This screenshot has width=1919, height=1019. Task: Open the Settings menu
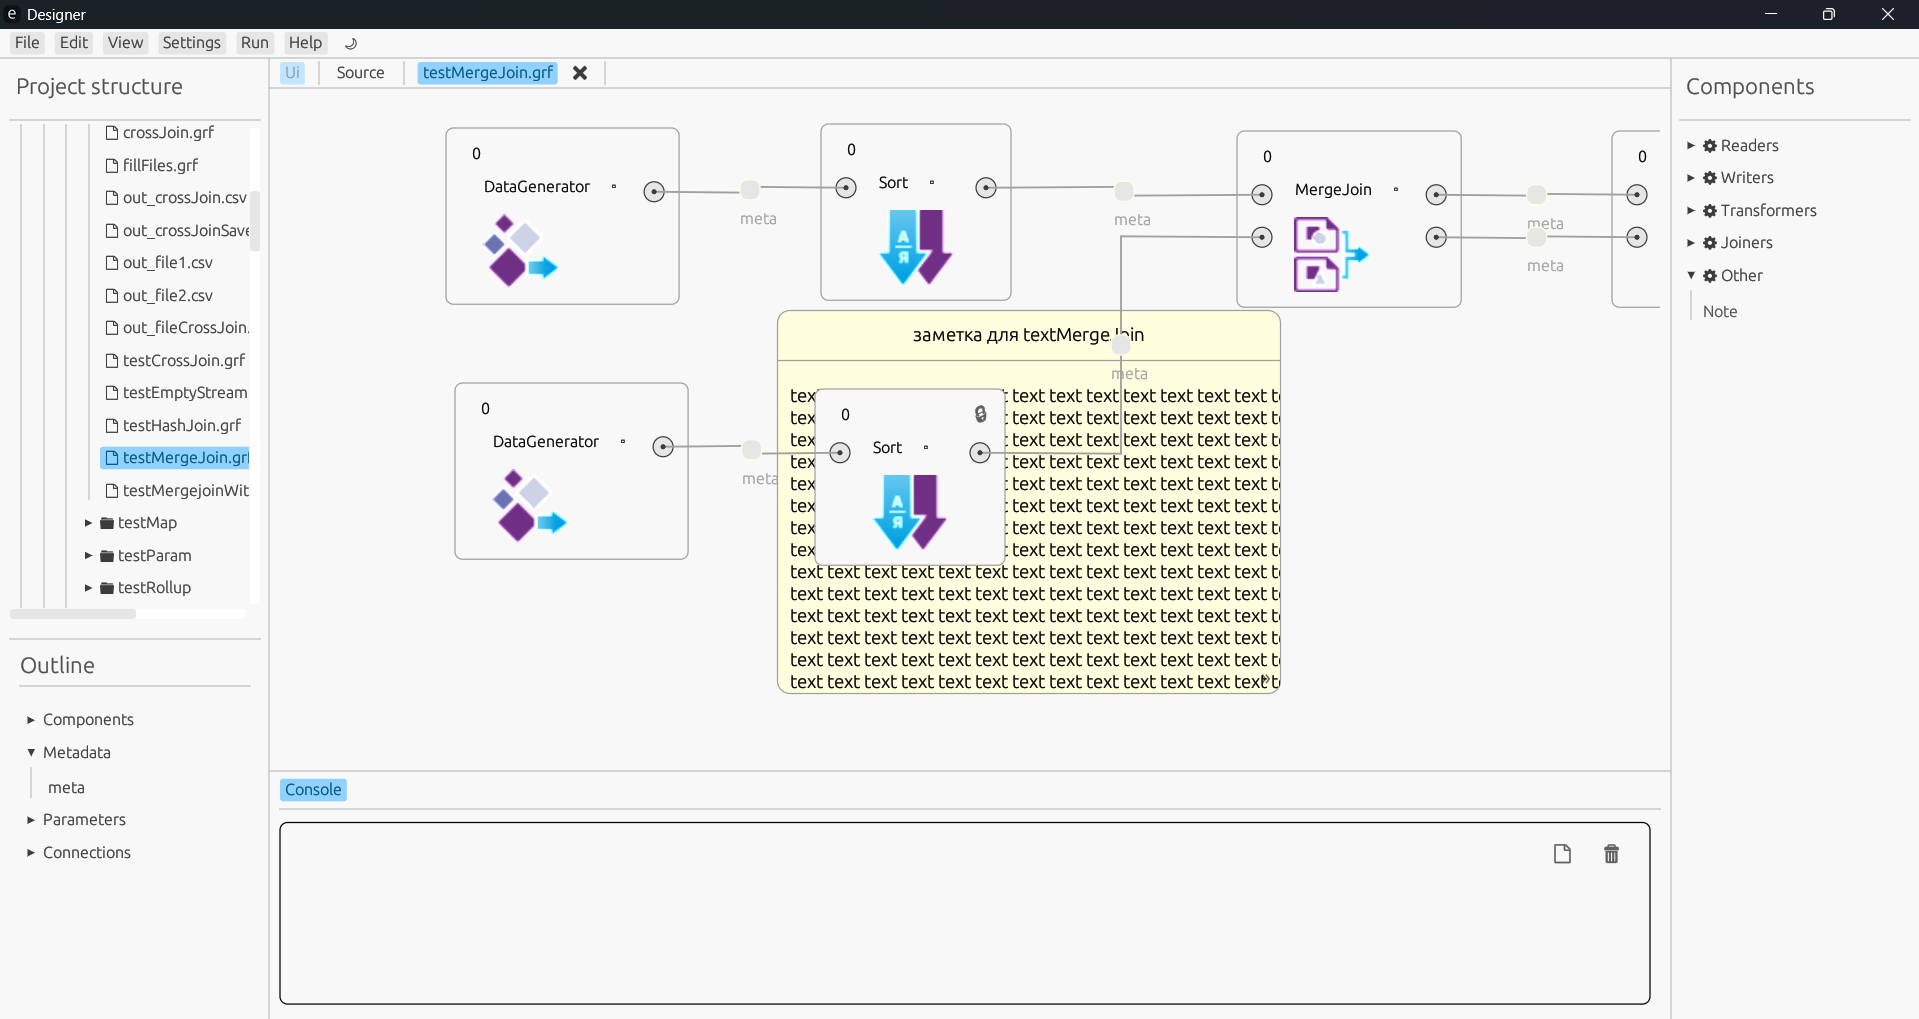click(x=191, y=42)
